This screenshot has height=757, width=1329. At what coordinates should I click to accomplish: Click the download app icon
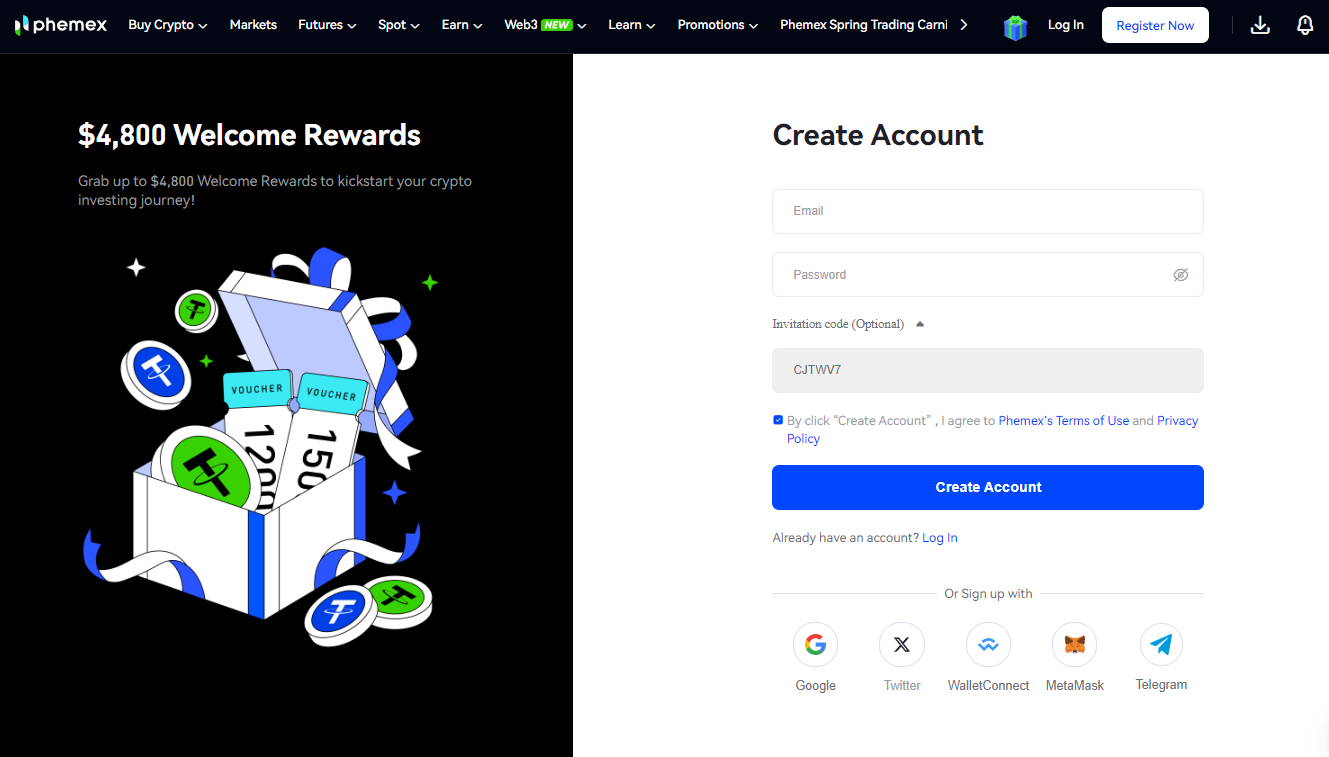tap(1260, 25)
